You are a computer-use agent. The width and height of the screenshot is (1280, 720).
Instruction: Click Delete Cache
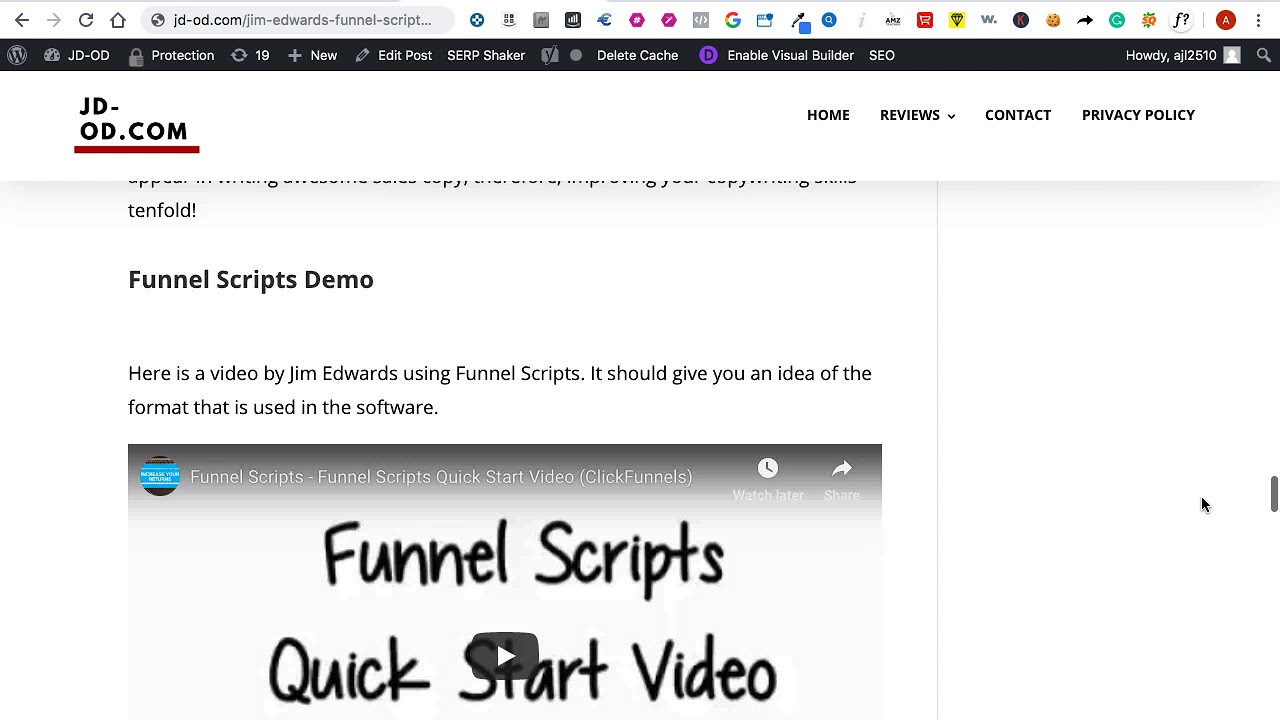[x=637, y=55]
